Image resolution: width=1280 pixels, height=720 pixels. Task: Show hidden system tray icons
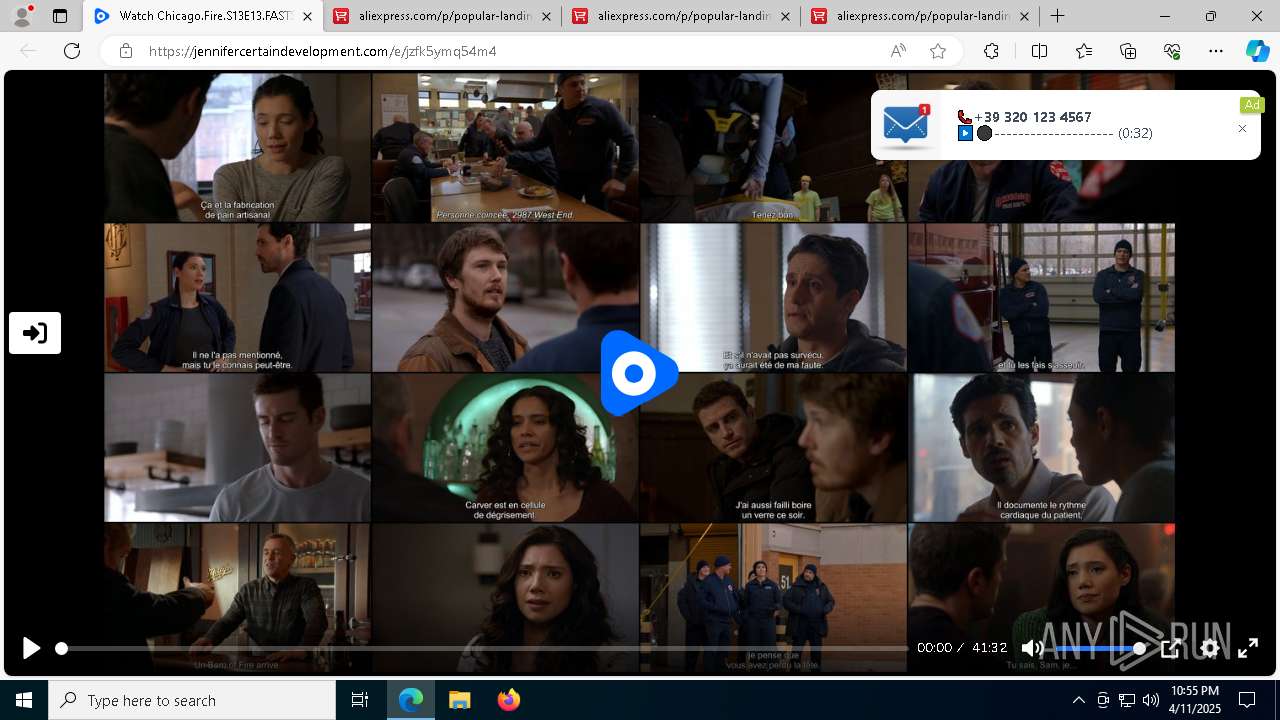1078,700
